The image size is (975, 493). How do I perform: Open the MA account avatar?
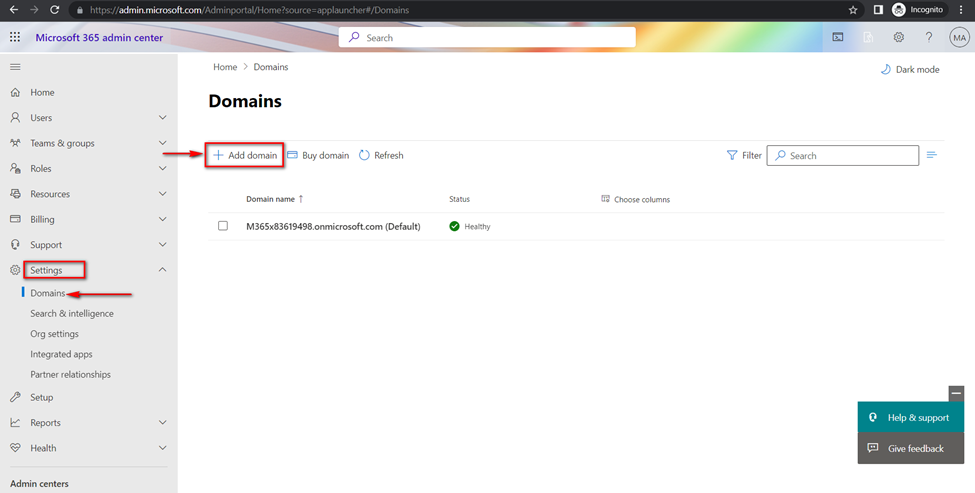click(959, 38)
